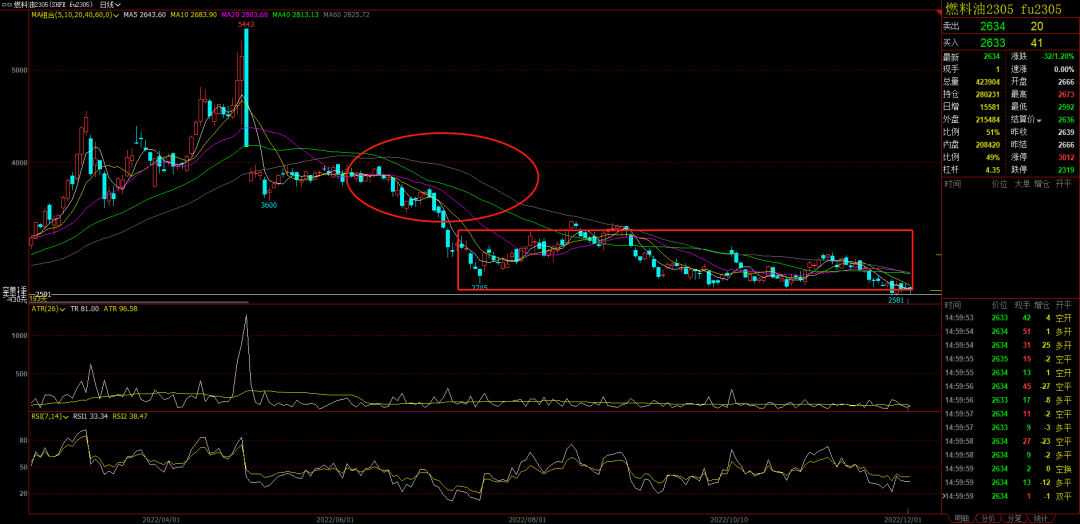Select the tick row with 增仓 25
Viewport: 1080px width, 524px height.
tap(1008, 345)
